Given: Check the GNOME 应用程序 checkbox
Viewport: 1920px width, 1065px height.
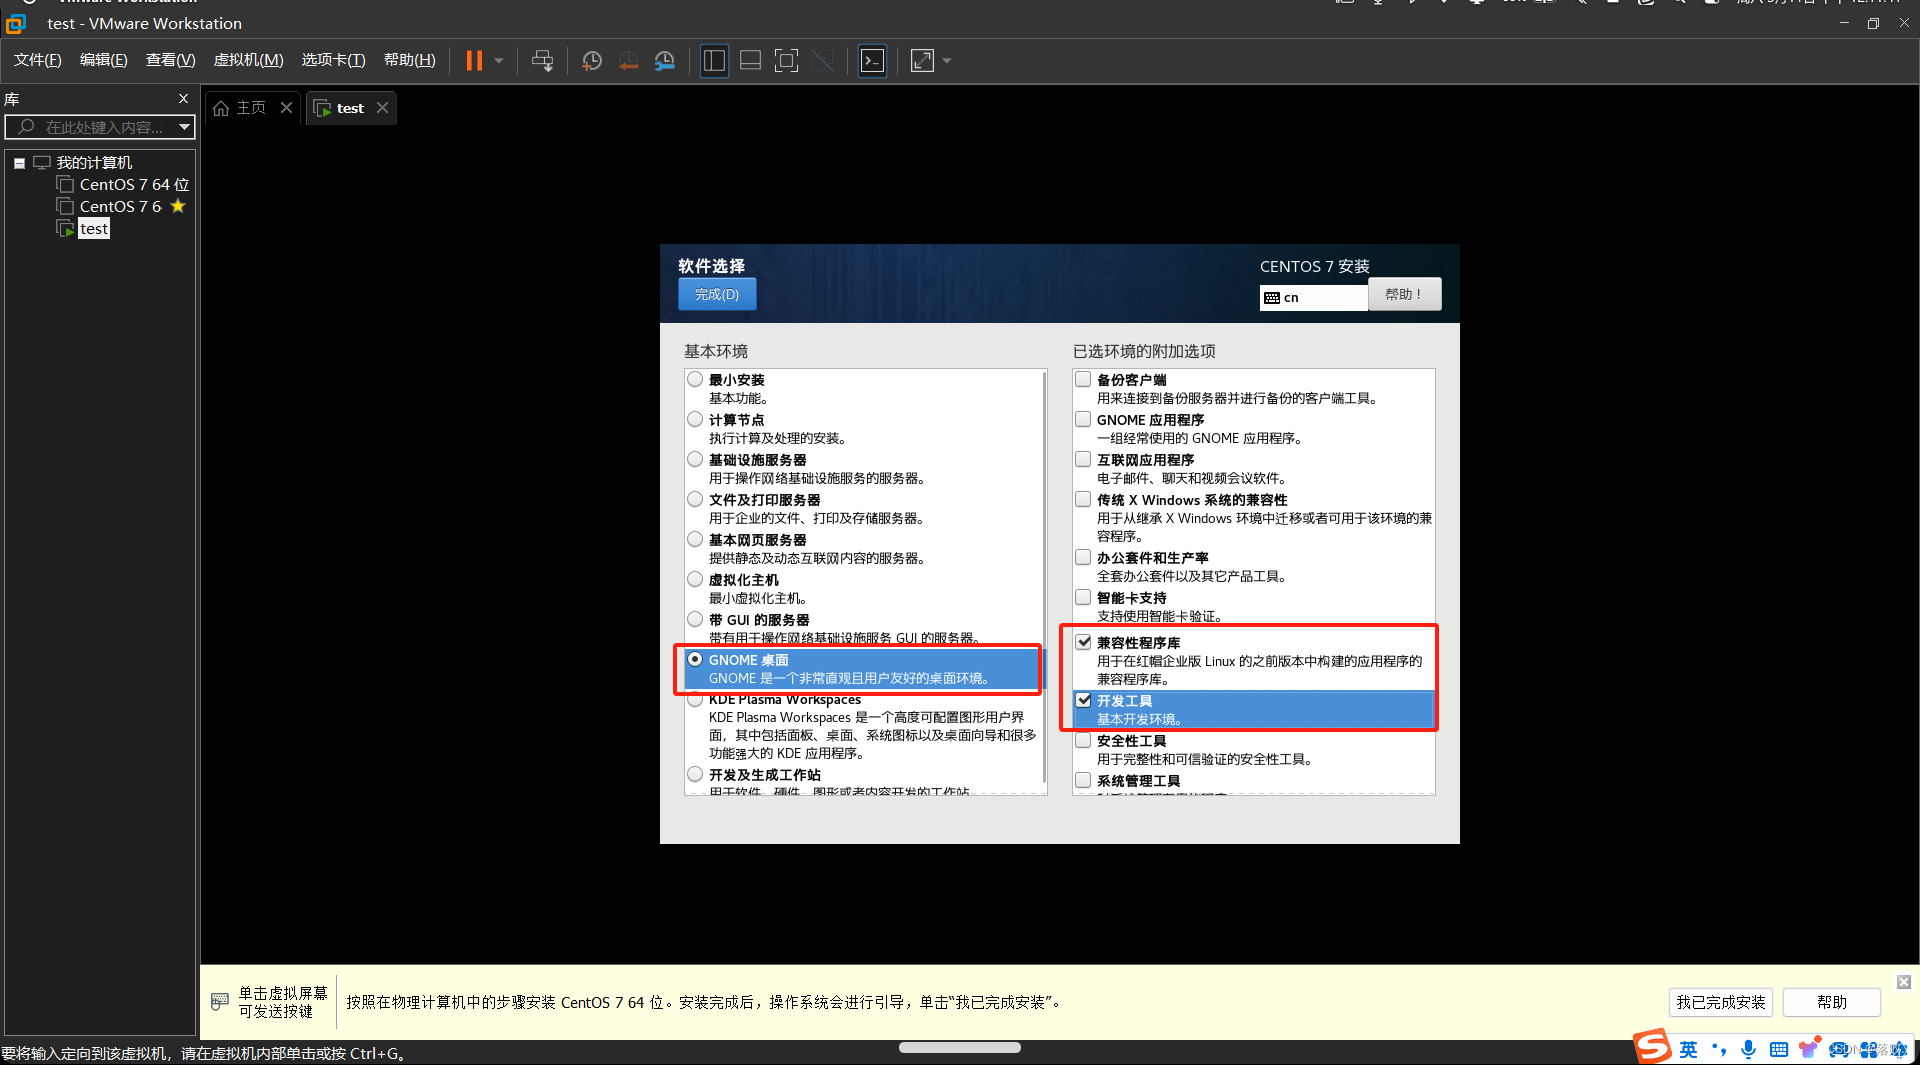Looking at the screenshot, I should (1083, 419).
